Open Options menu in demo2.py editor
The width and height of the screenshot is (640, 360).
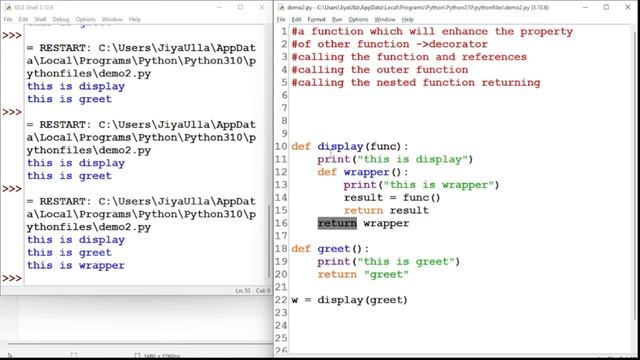(358, 19)
